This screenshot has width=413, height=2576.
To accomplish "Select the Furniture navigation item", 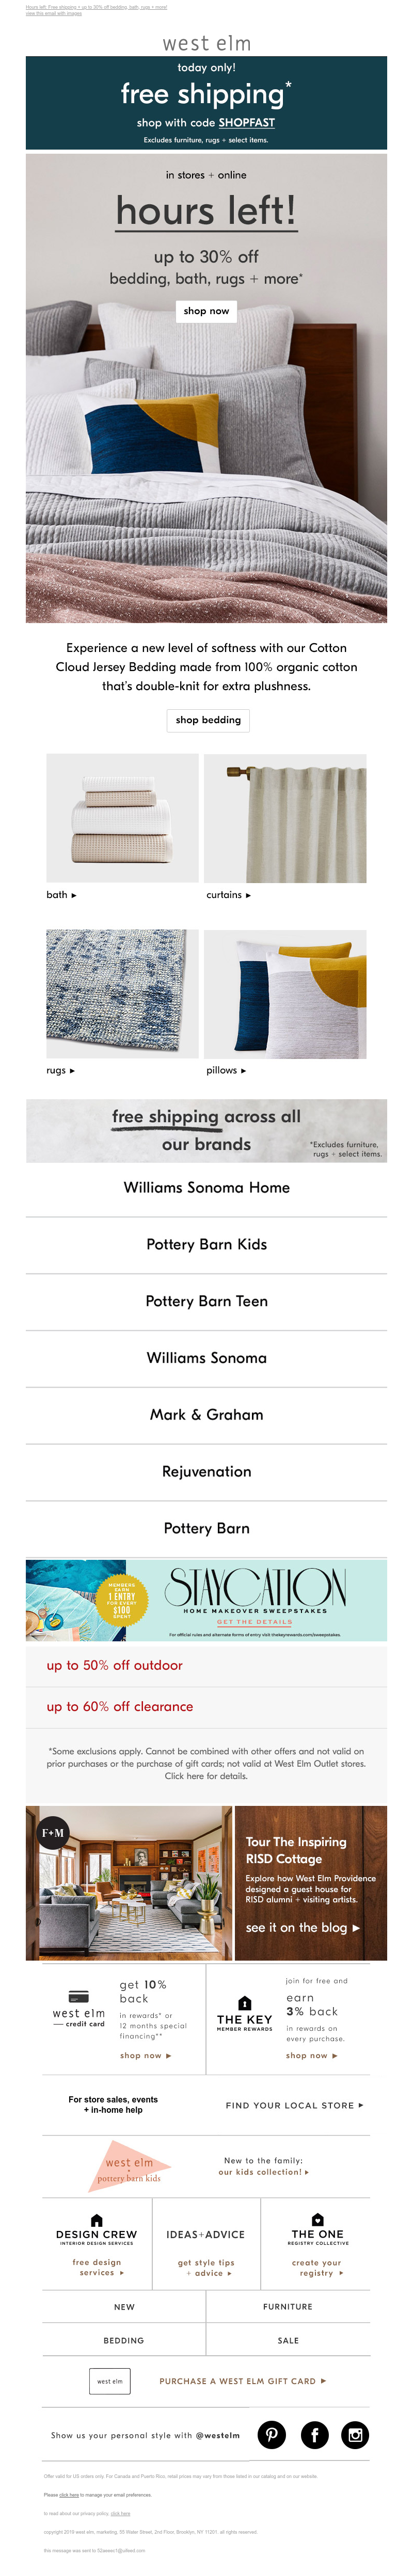I will click(x=288, y=2306).
